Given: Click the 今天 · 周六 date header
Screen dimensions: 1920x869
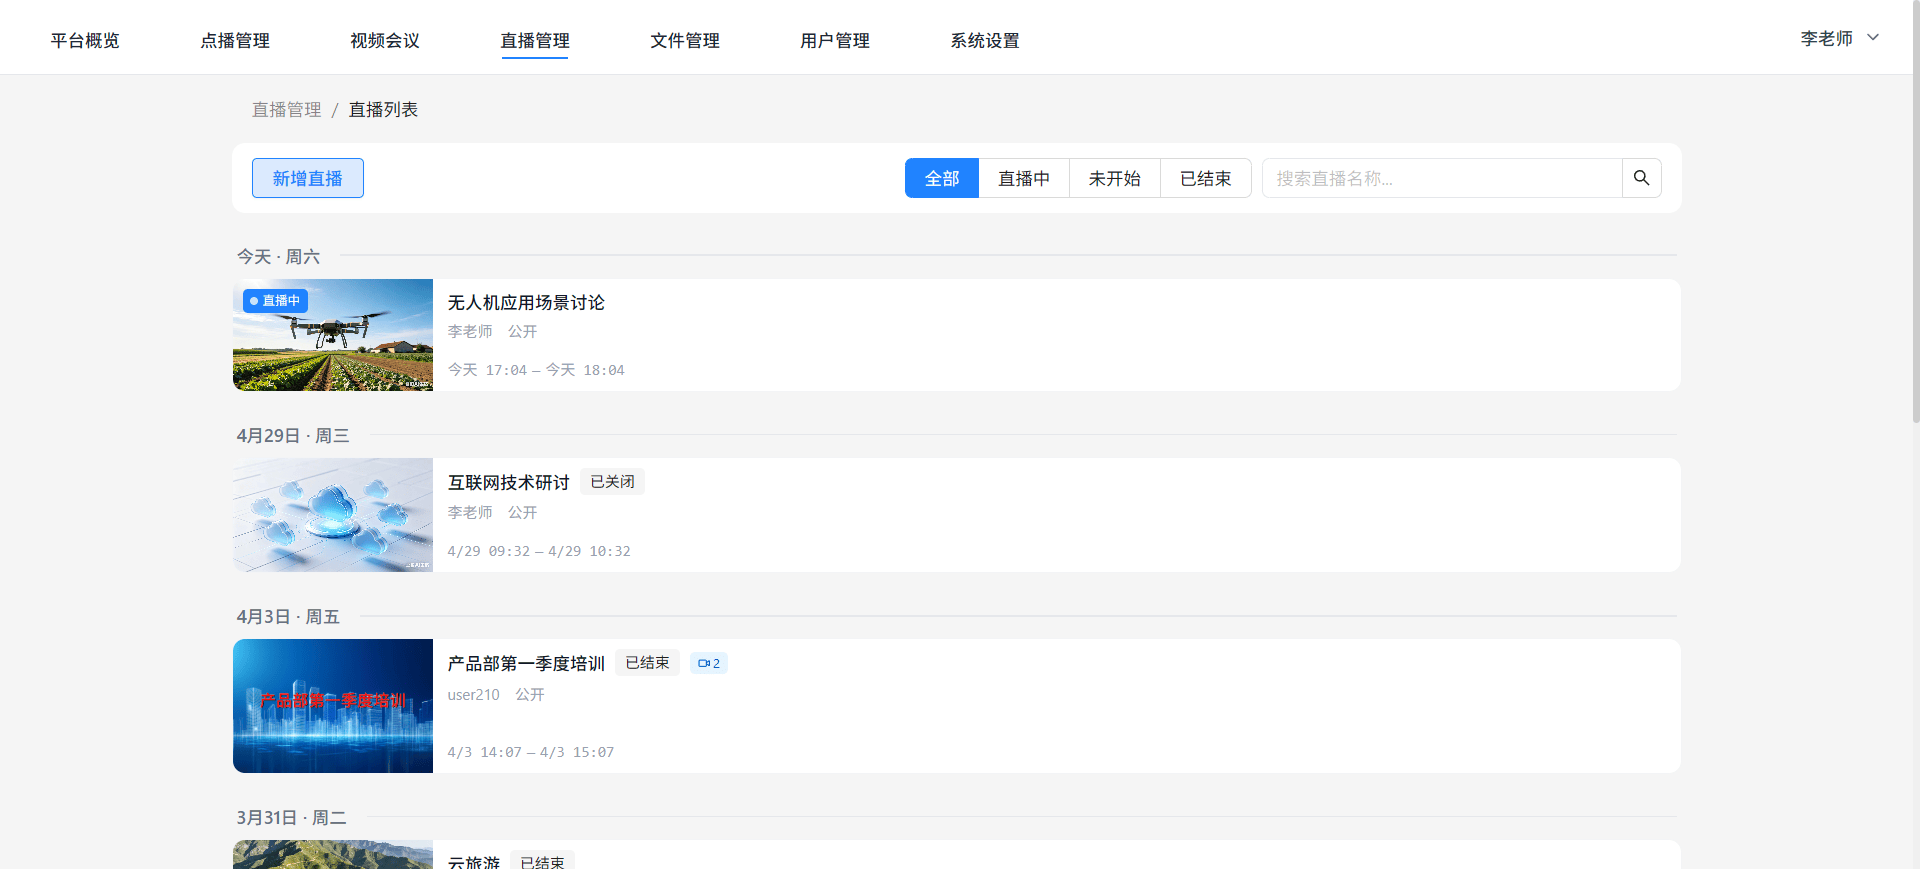Looking at the screenshot, I should pos(278,257).
